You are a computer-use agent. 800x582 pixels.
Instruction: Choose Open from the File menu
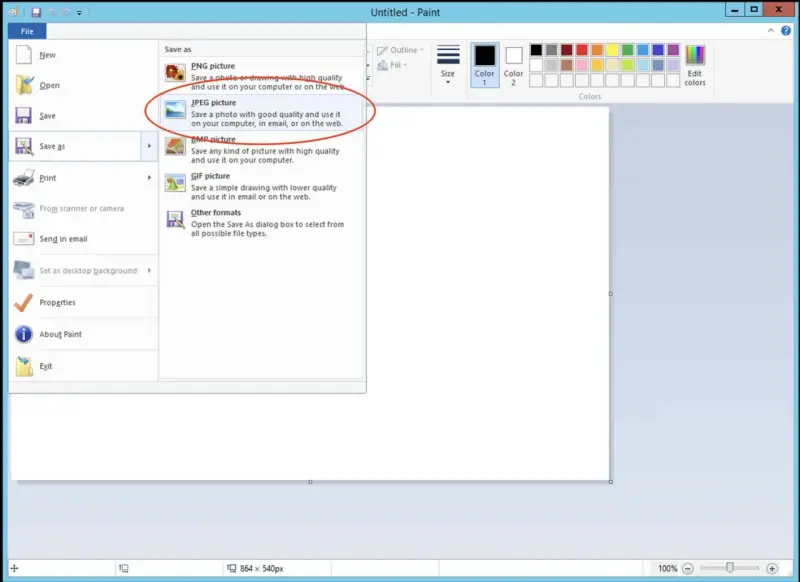pos(83,85)
